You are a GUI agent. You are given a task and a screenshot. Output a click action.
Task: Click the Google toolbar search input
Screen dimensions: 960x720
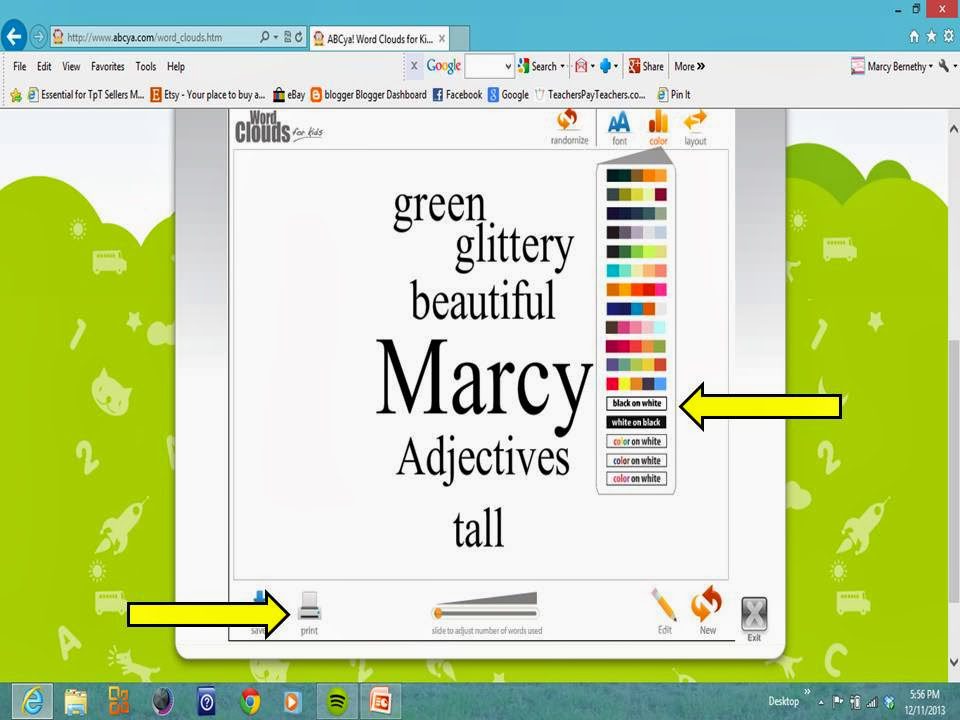coord(484,66)
